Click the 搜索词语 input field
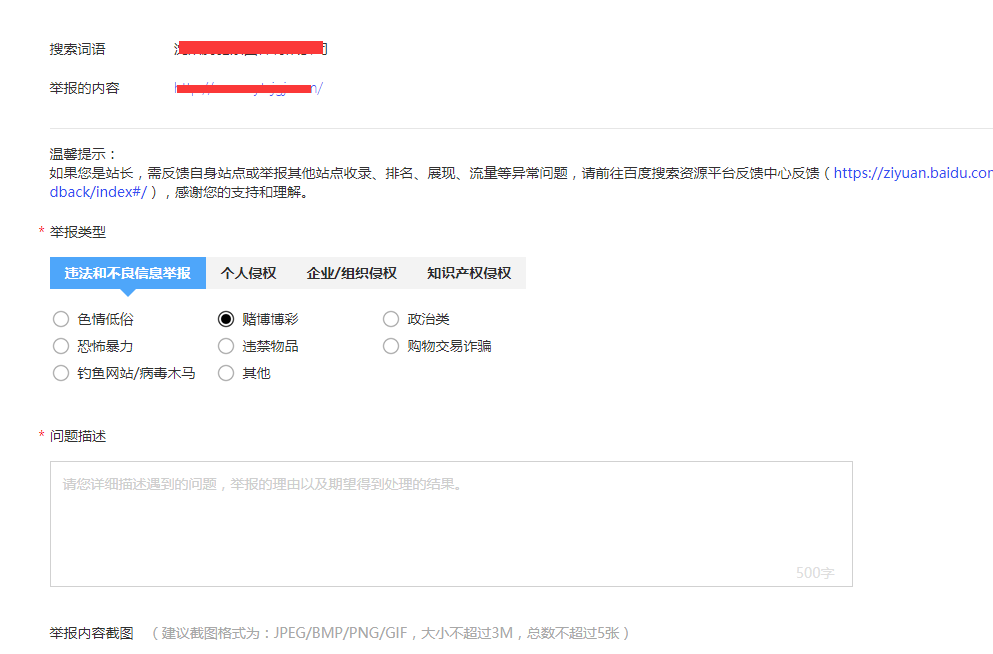The height and width of the screenshot is (654, 993). pos(250,47)
